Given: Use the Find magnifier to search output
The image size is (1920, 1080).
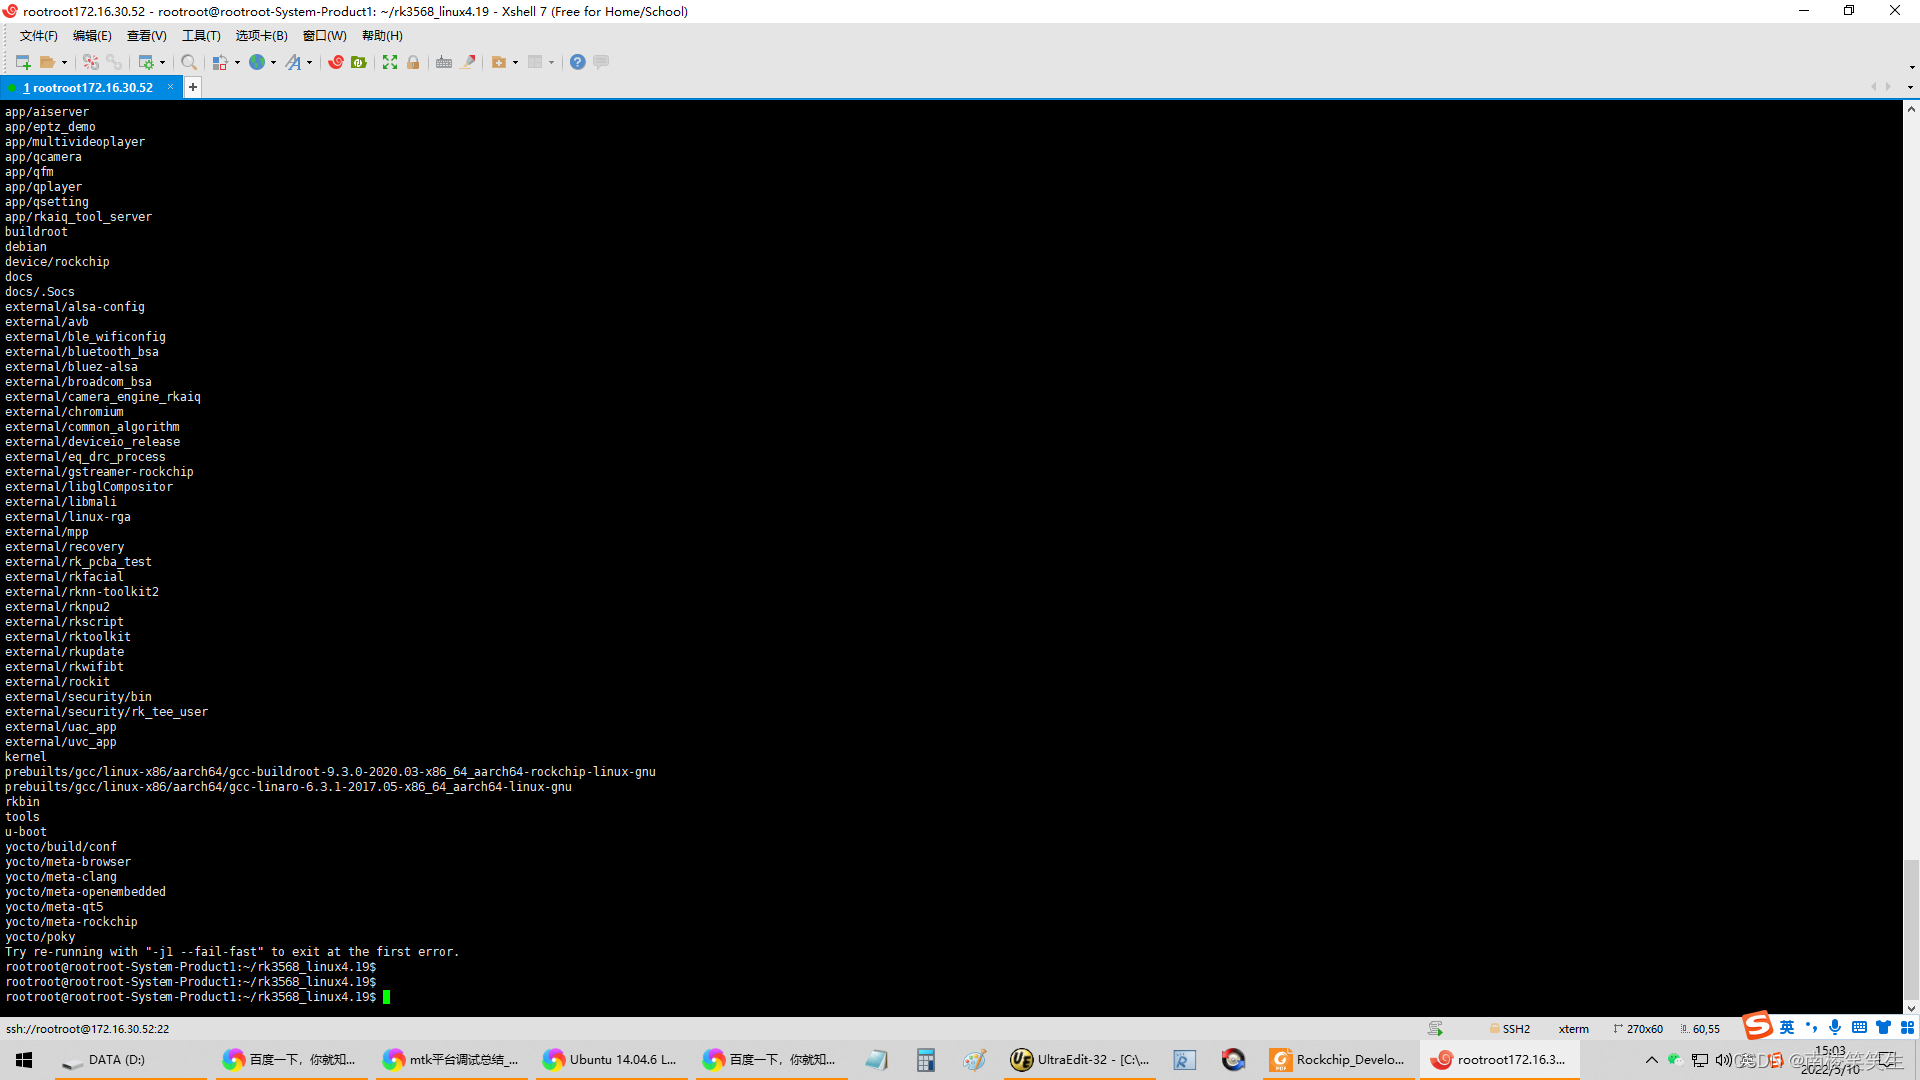Looking at the screenshot, I should (x=190, y=62).
